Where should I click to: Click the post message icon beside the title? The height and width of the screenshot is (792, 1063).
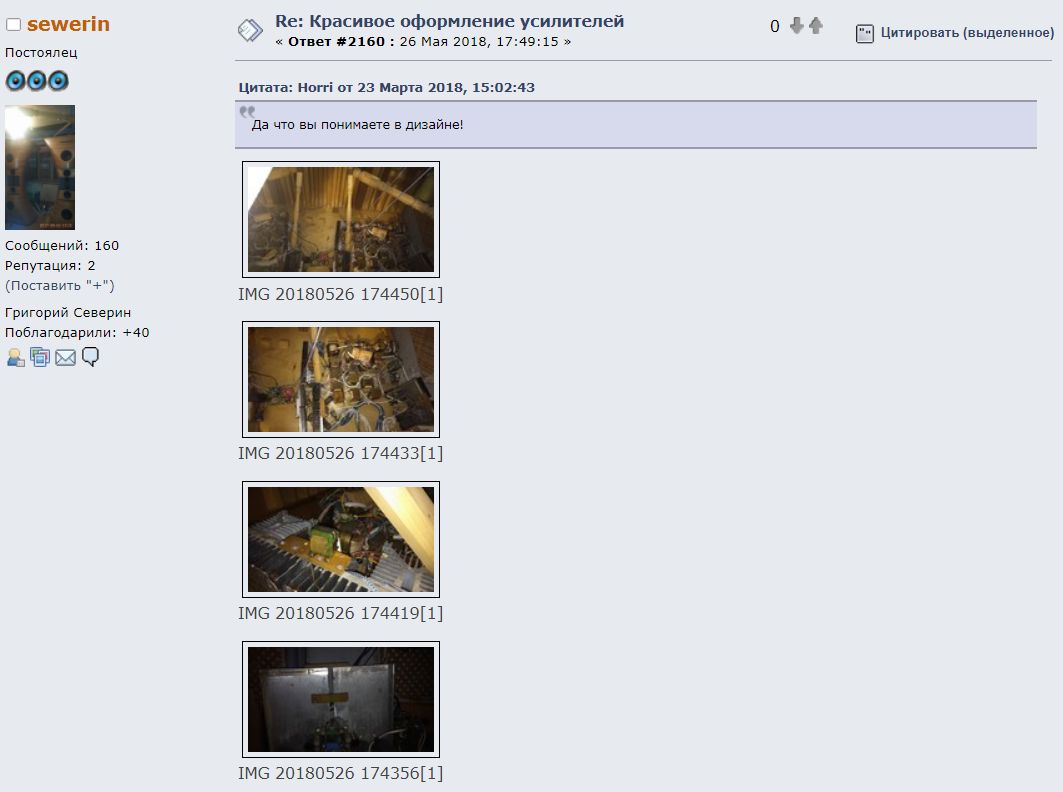point(250,30)
